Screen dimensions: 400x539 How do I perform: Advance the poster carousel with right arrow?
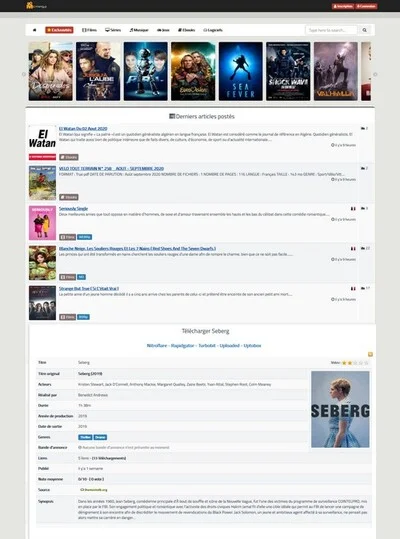coord(375,74)
